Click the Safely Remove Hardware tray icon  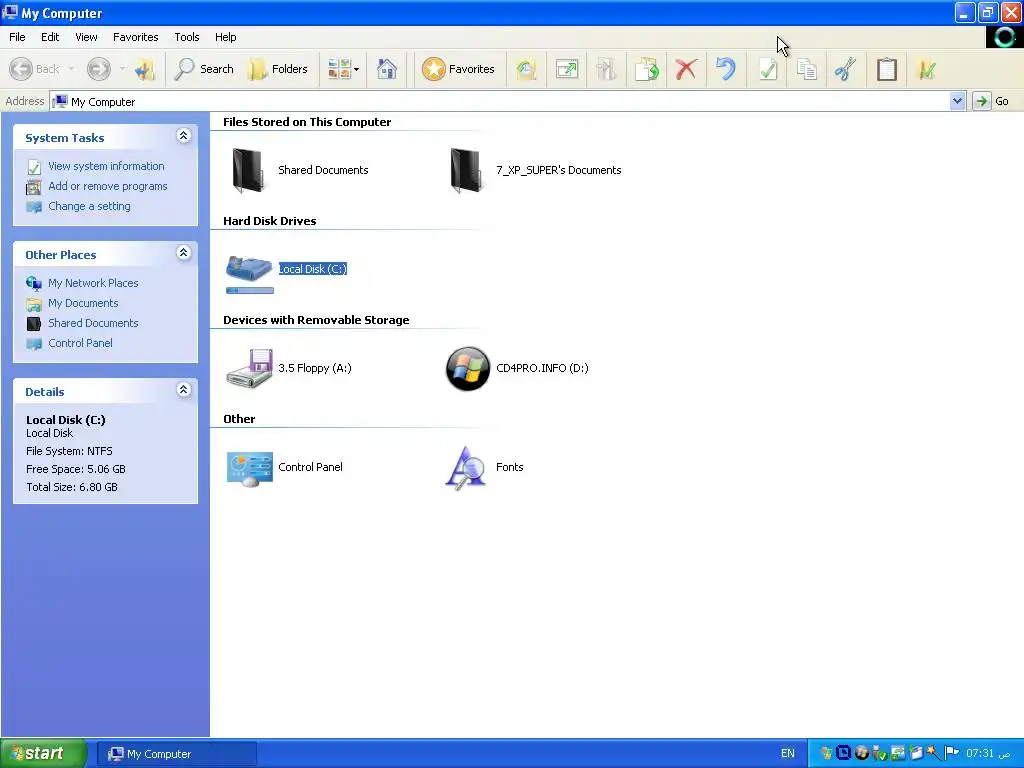880,754
